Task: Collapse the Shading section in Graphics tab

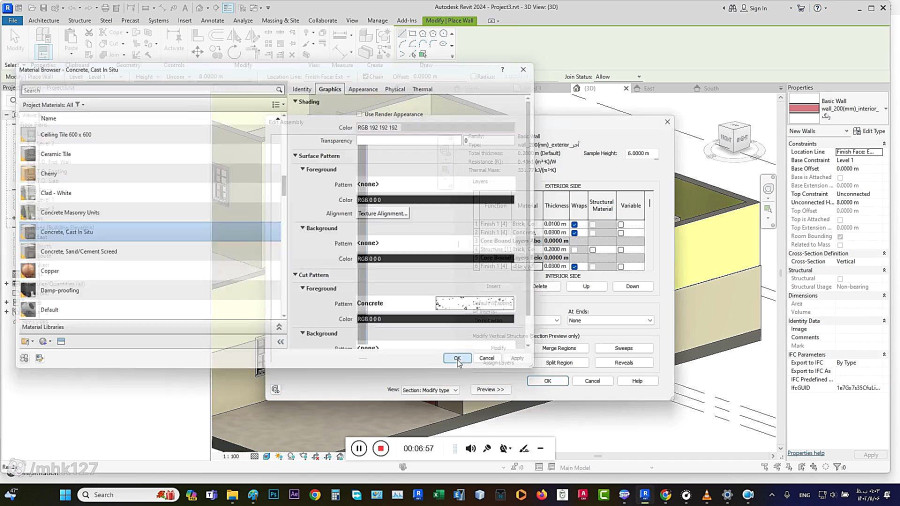Action: 296,102
